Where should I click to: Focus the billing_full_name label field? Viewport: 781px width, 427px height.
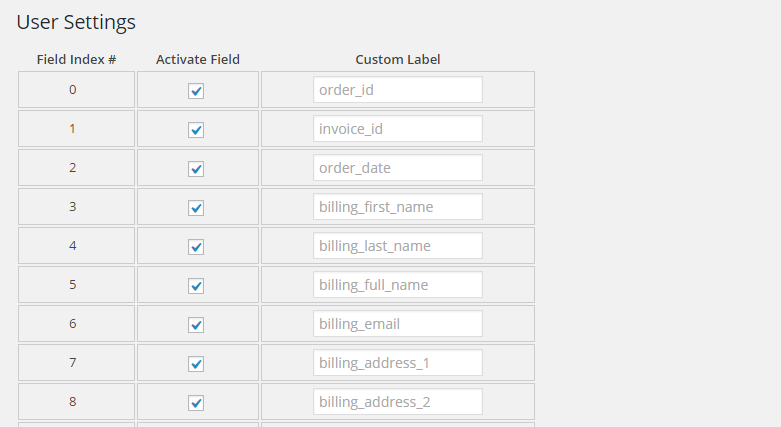pos(397,285)
